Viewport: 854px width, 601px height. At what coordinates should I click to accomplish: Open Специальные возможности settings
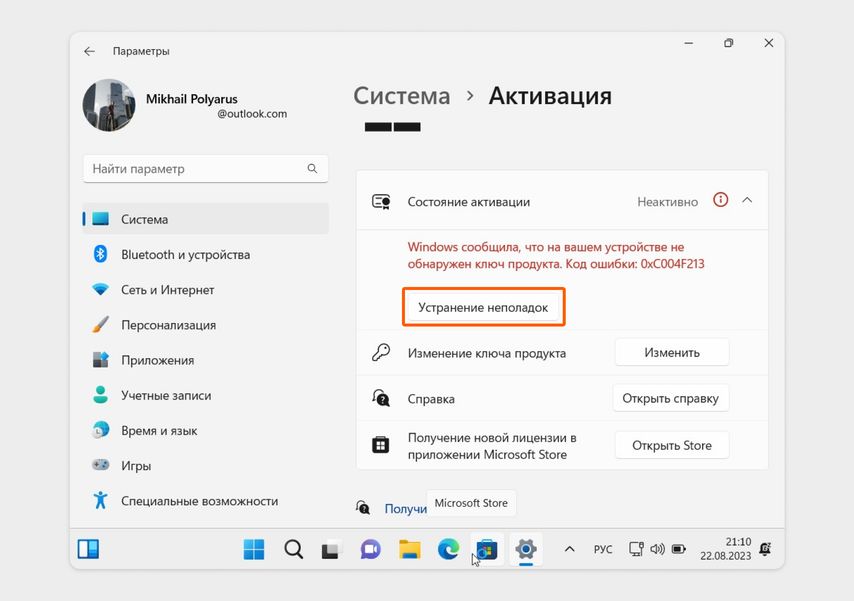point(205,501)
